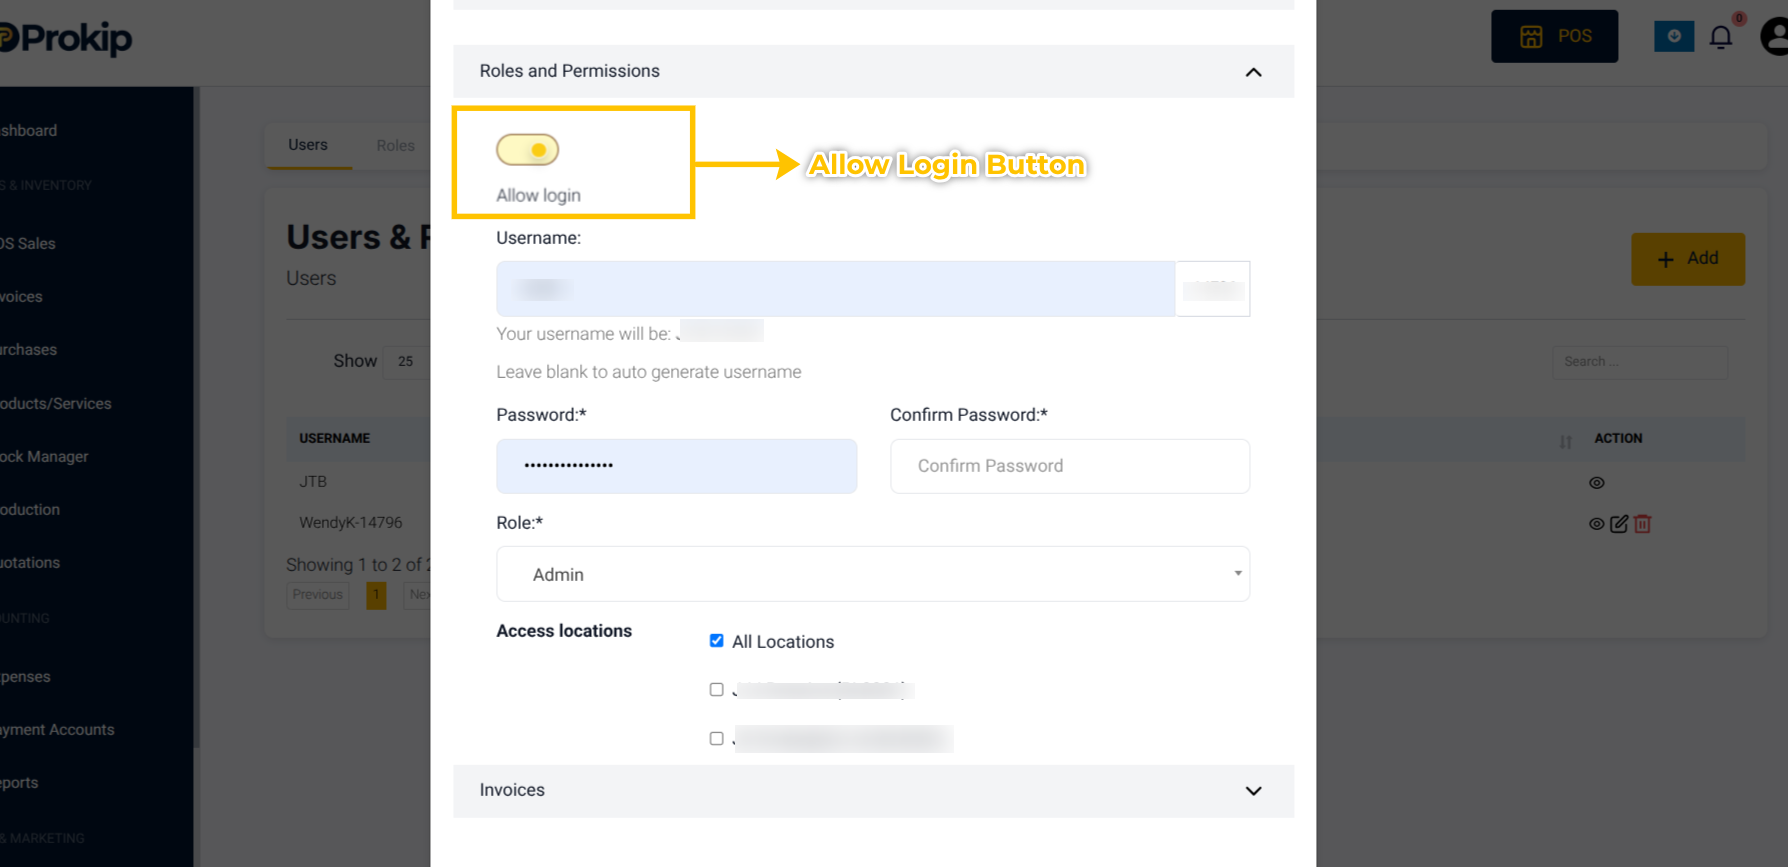This screenshot has height=867, width=1788.
Task: Edit user WendyK-14796 pencil icon
Action: tap(1619, 524)
